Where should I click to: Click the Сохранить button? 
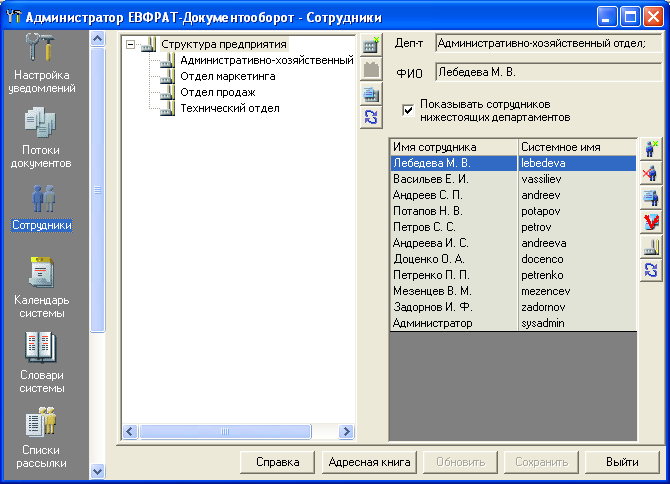tap(541, 462)
